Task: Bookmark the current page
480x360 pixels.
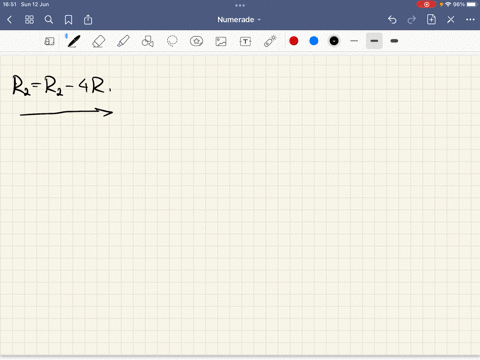Action: tap(68, 20)
